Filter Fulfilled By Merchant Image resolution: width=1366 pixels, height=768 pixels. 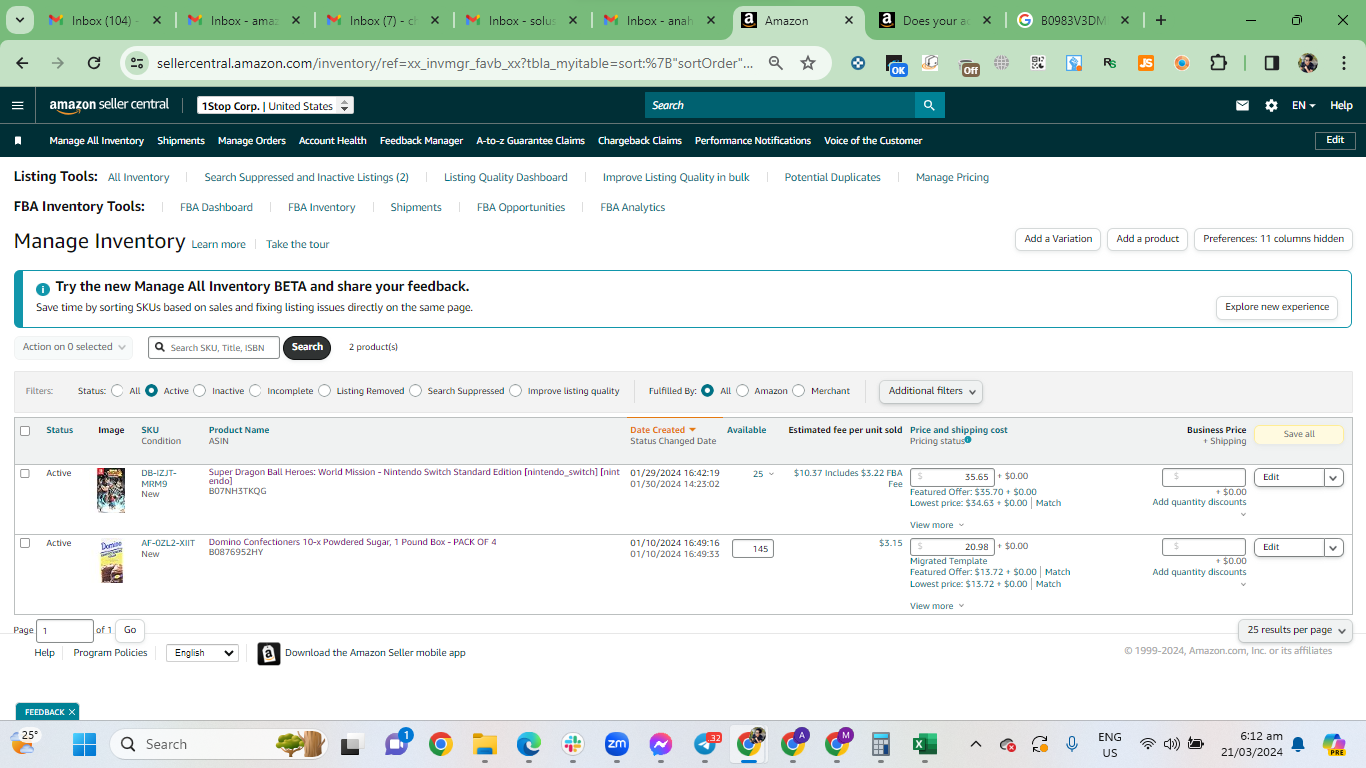(x=798, y=391)
